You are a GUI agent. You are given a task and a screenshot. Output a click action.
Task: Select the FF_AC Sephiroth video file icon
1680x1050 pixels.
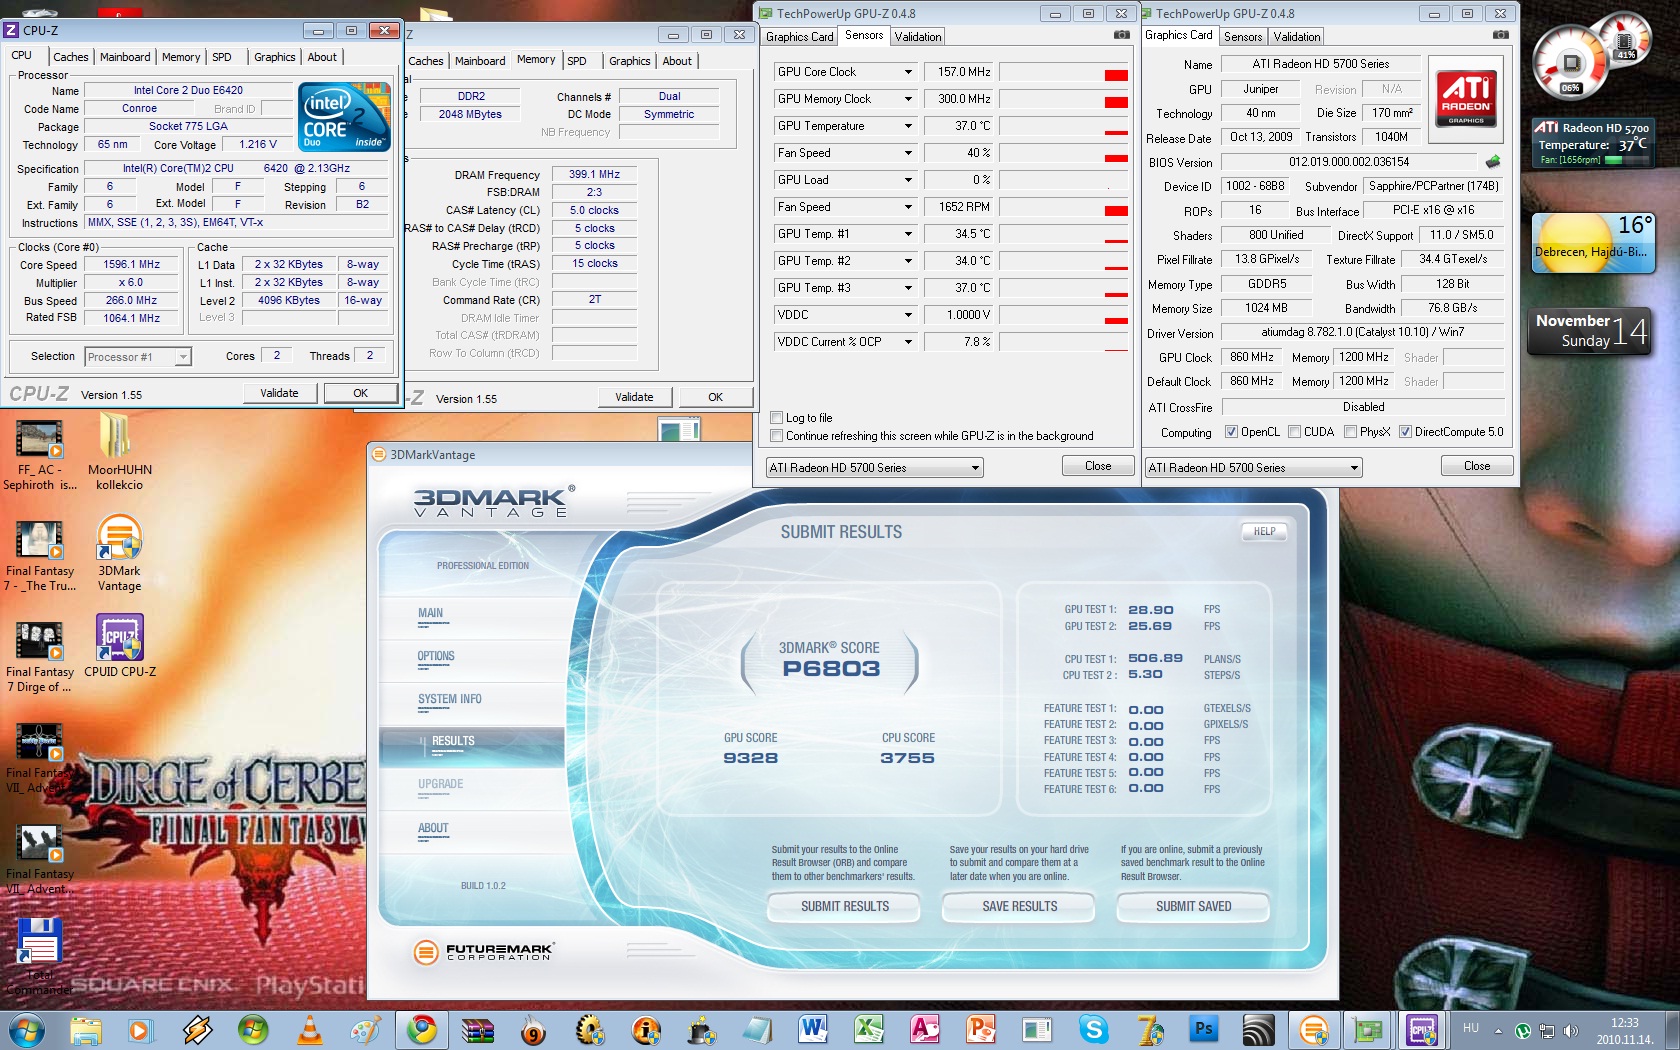point(40,455)
